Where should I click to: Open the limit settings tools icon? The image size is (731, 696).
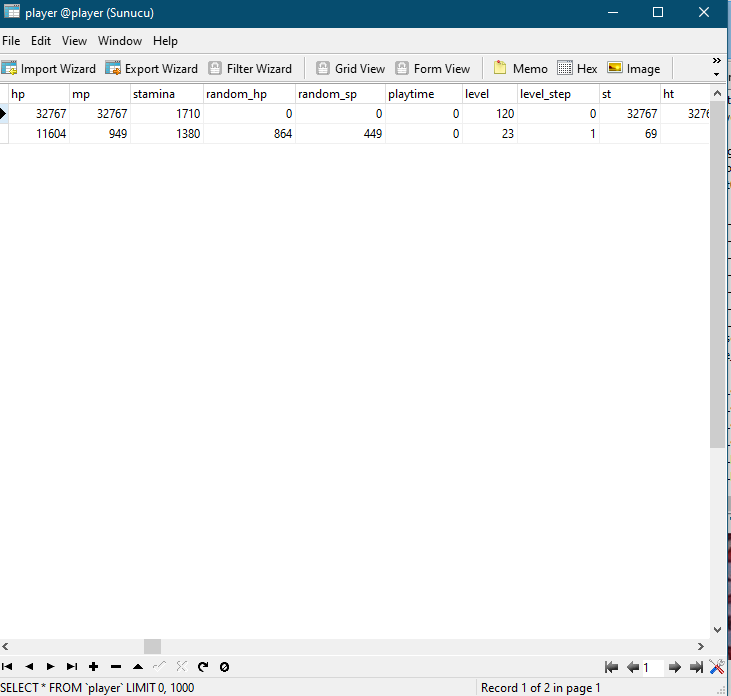point(717,667)
